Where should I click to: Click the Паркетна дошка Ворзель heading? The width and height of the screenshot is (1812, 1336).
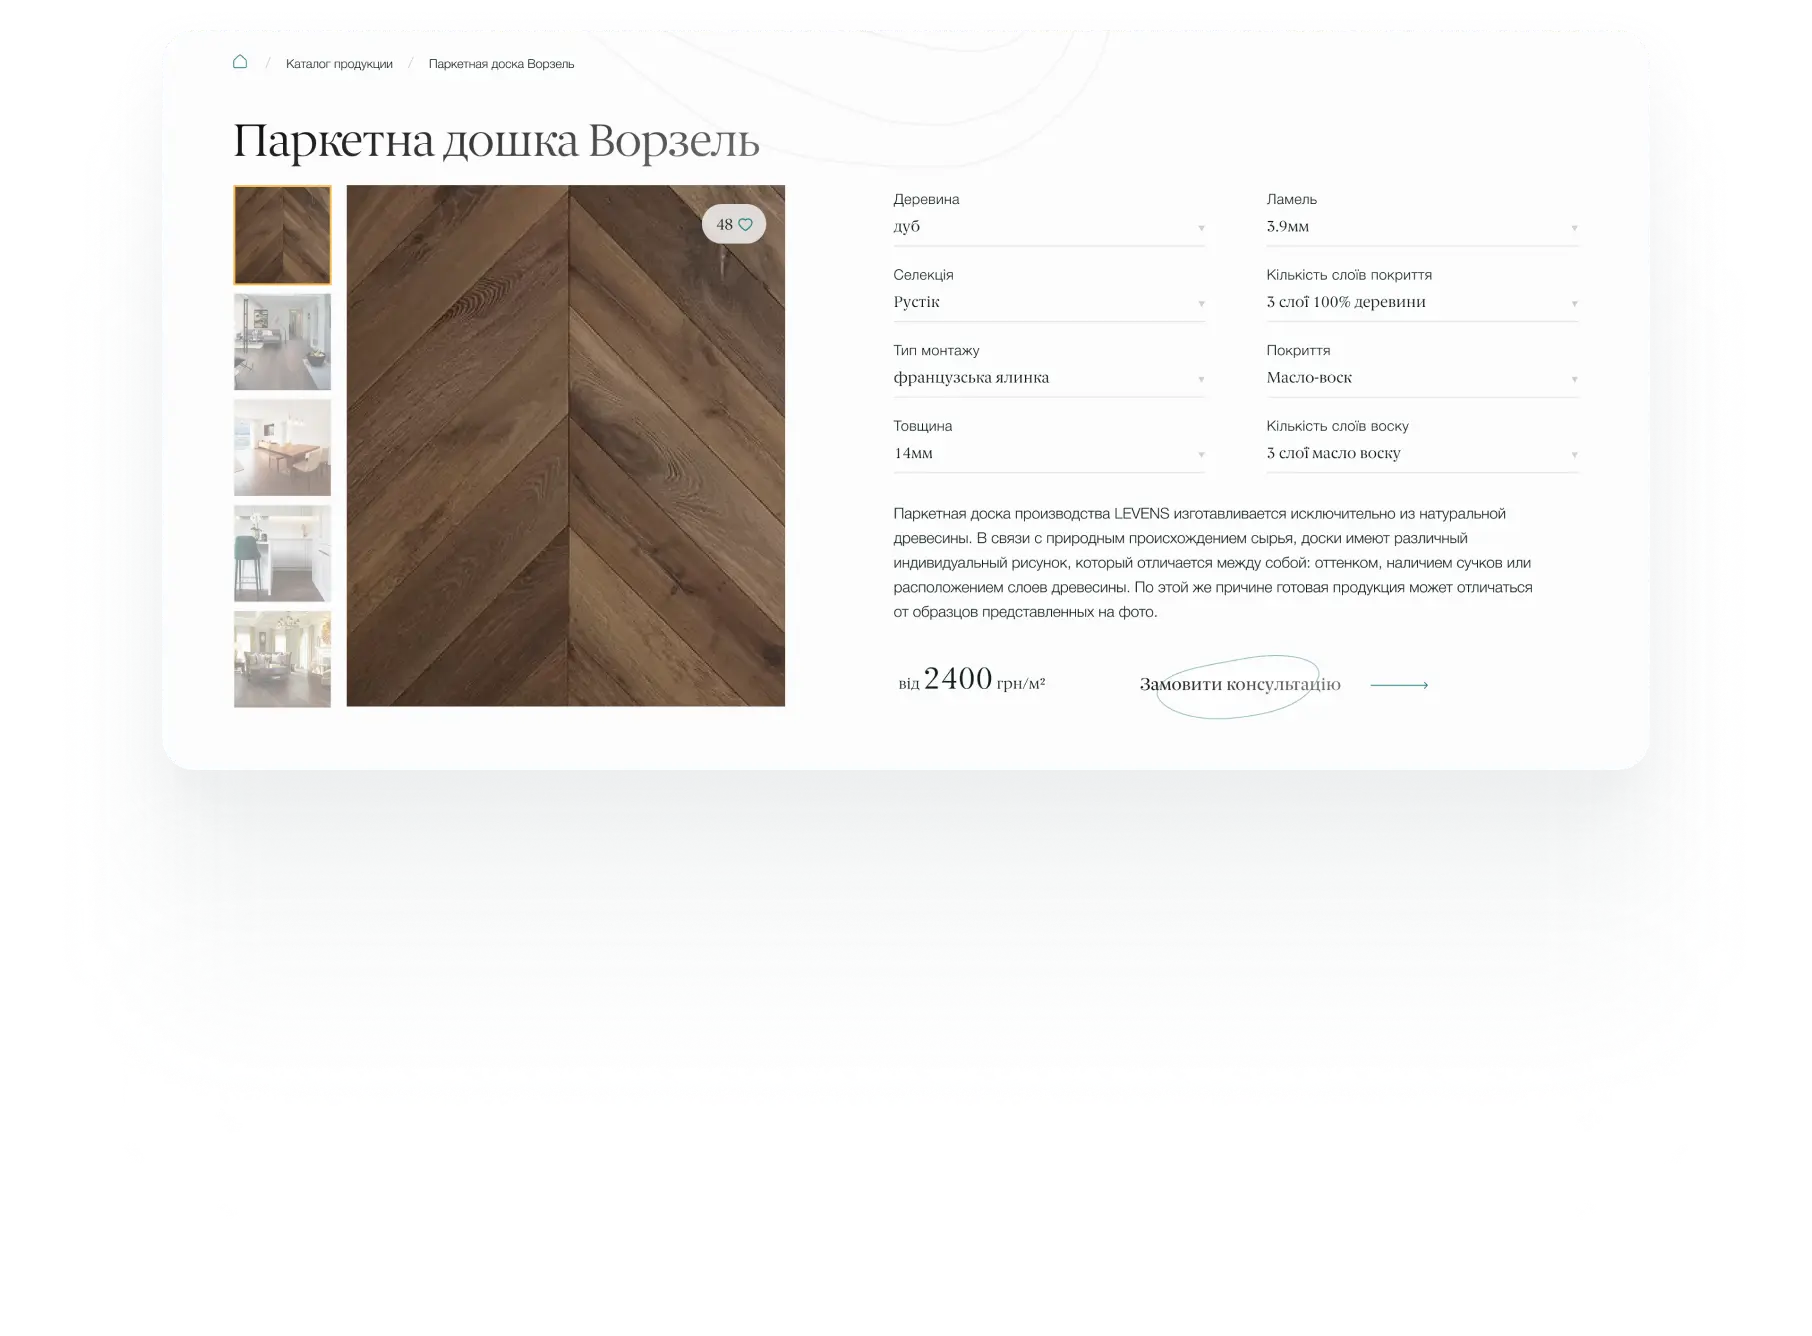[x=496, y=141]
